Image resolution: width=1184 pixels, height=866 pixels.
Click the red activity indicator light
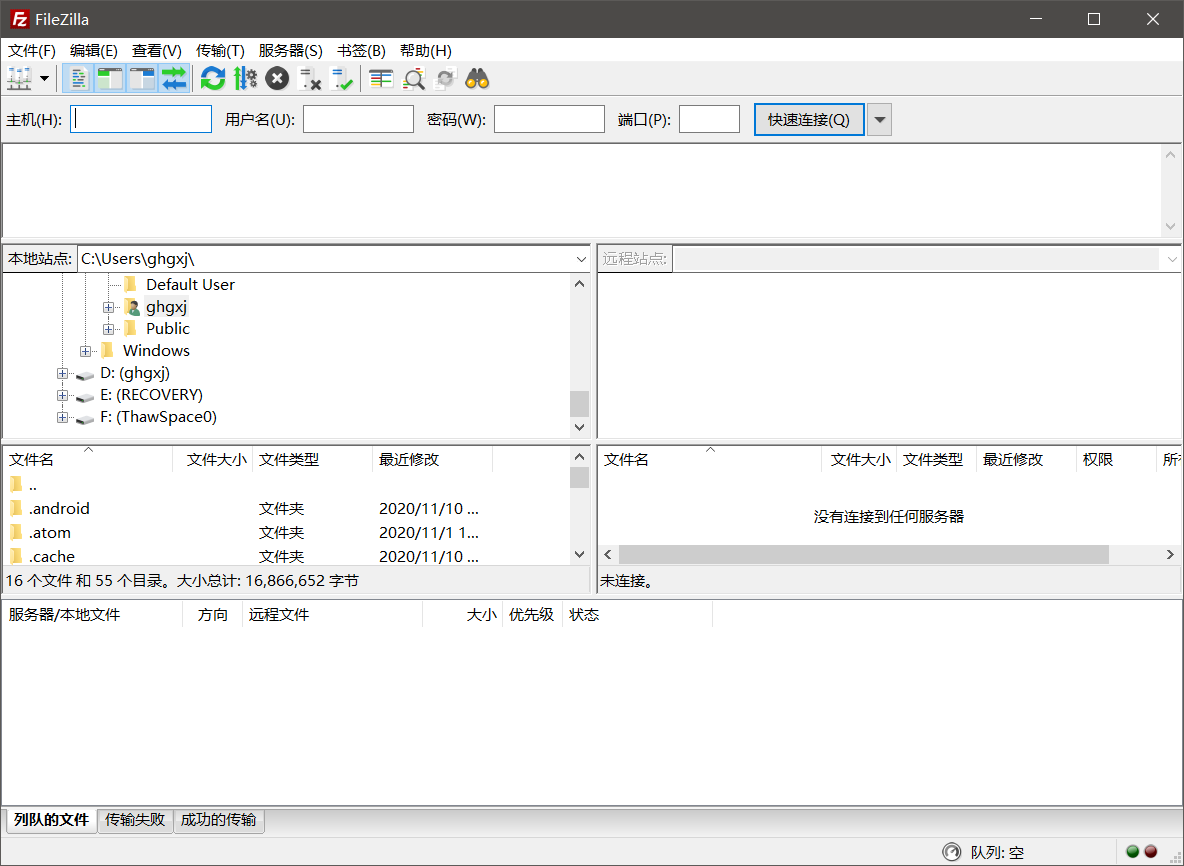click(1151, 852)
